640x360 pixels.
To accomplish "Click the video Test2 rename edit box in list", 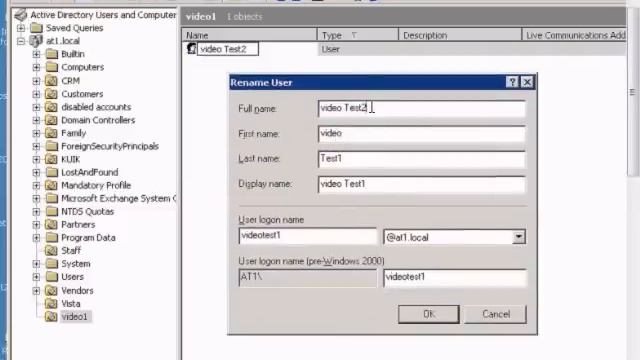I will click(228, 49).
